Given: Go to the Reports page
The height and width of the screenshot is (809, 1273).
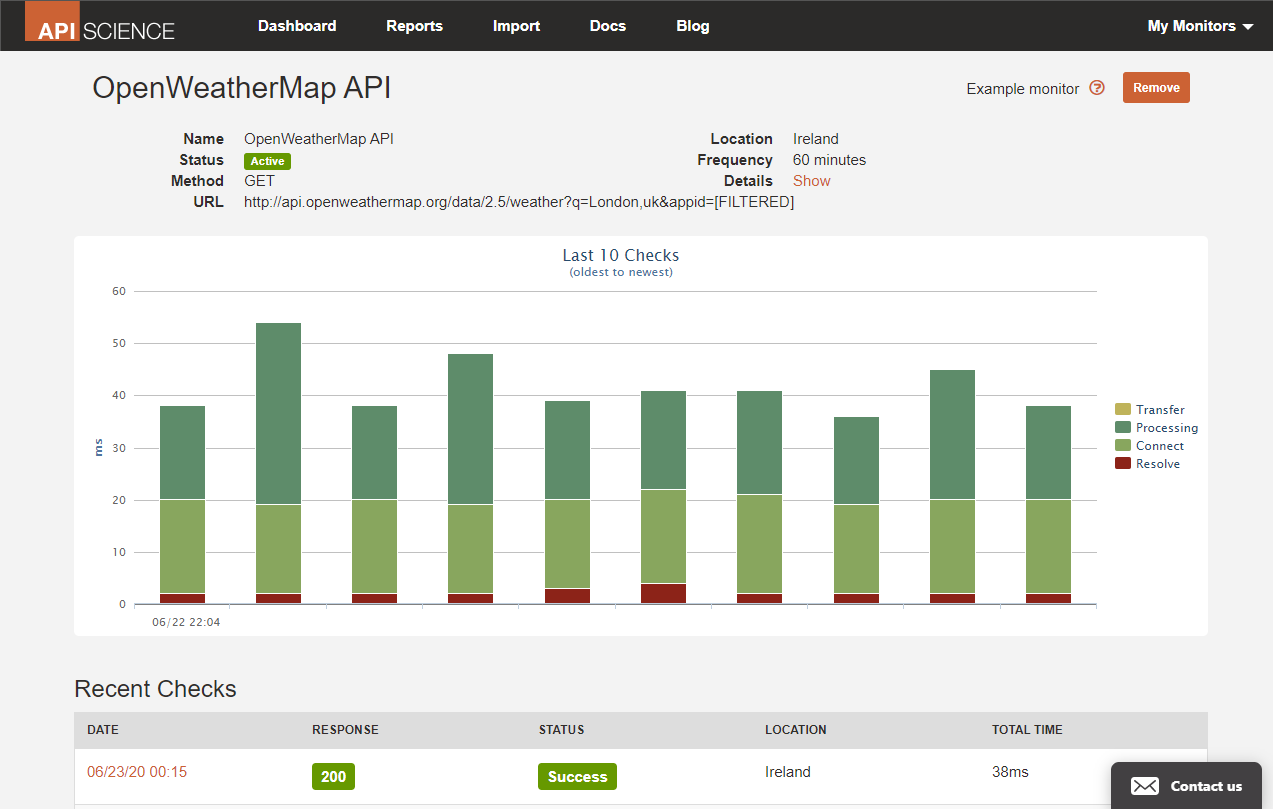Looking at the screenshot, I should pyautogui.click(x=414, y=26).
